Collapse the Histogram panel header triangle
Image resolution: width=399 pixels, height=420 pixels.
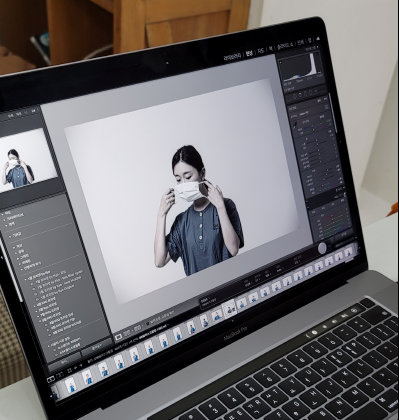317,47
